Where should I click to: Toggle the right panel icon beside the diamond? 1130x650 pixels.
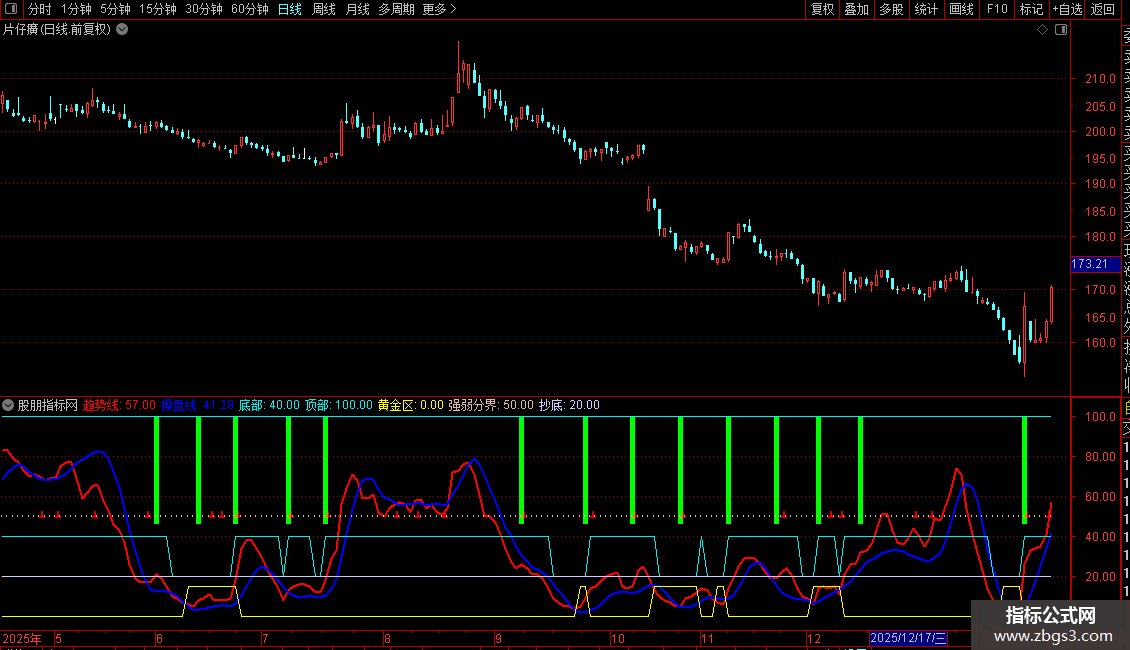1060,30
